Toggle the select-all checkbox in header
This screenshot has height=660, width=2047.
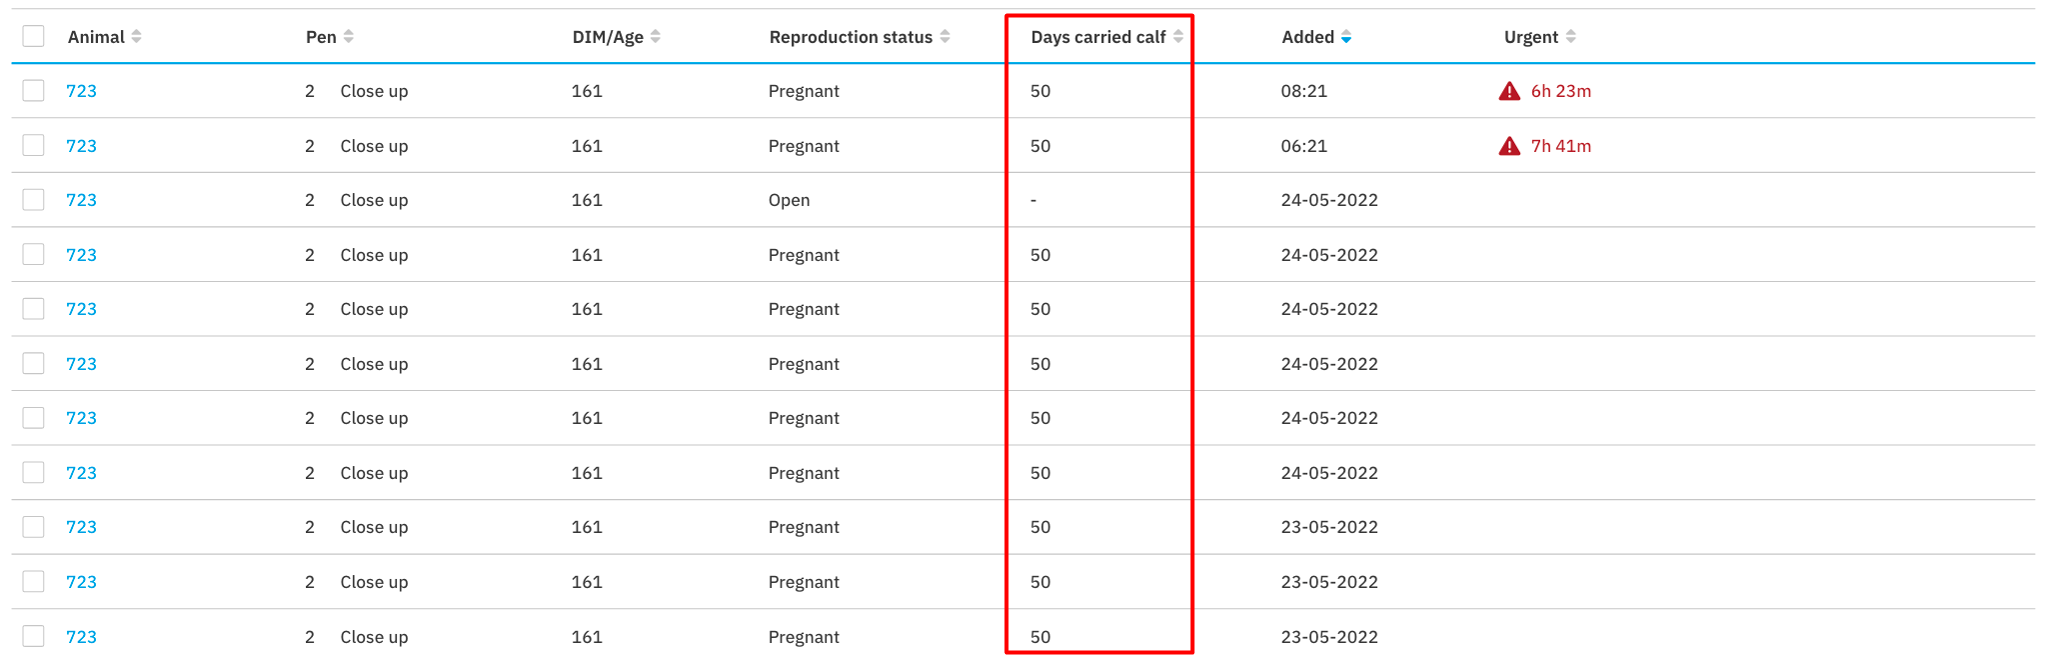click(34, 36)
